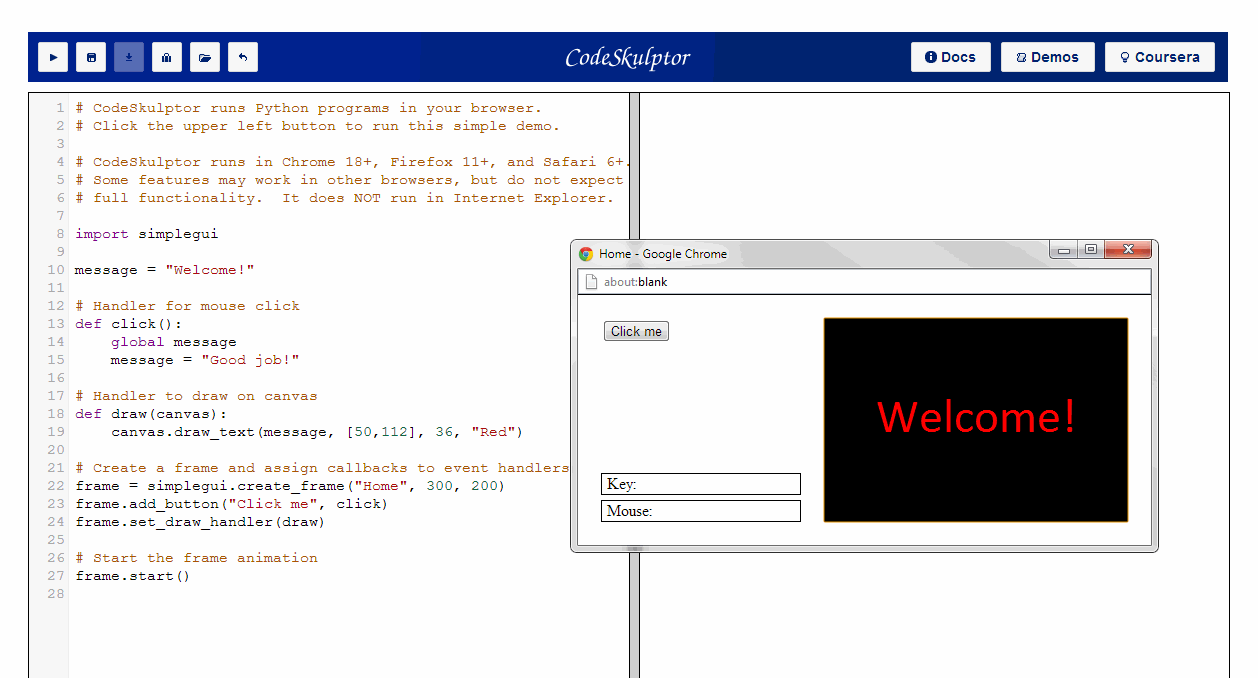The width and height of the screenshot is (1258, 678).
Task: Go to the Coursera link
Action: point(1159,57)
